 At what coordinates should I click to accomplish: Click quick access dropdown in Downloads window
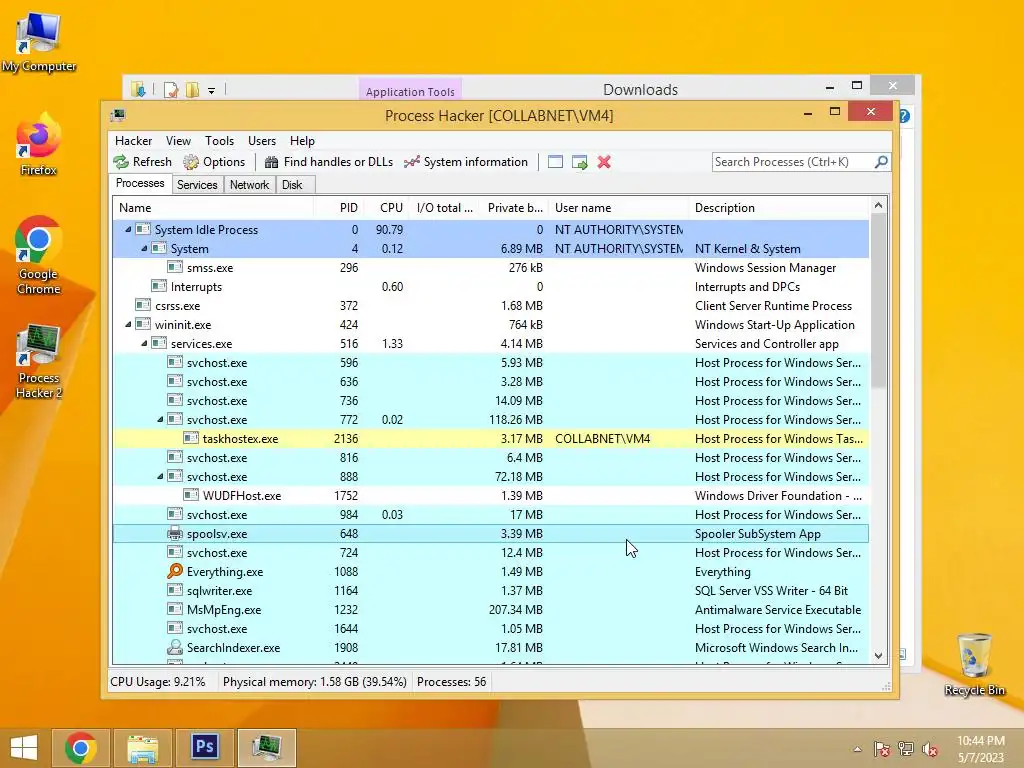tap(212, 91)
